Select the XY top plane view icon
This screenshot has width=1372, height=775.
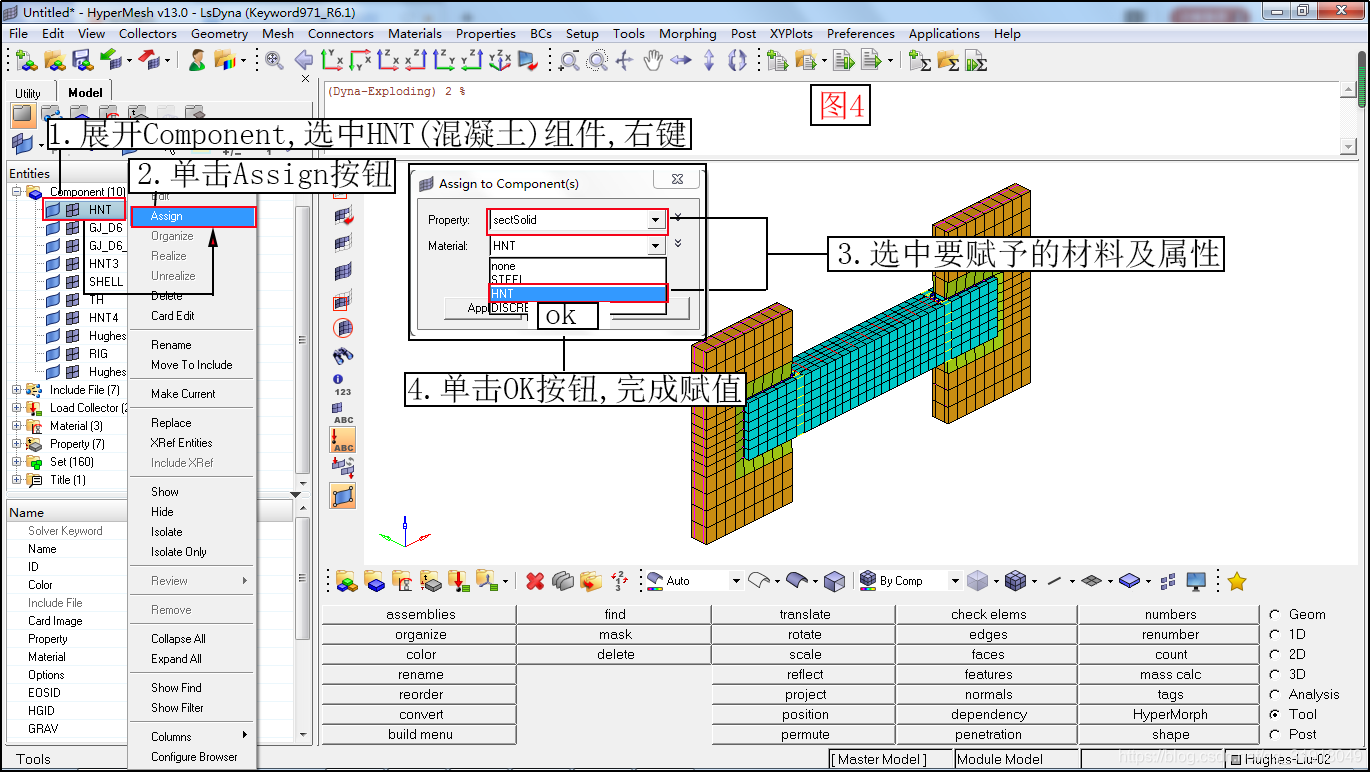332,61
